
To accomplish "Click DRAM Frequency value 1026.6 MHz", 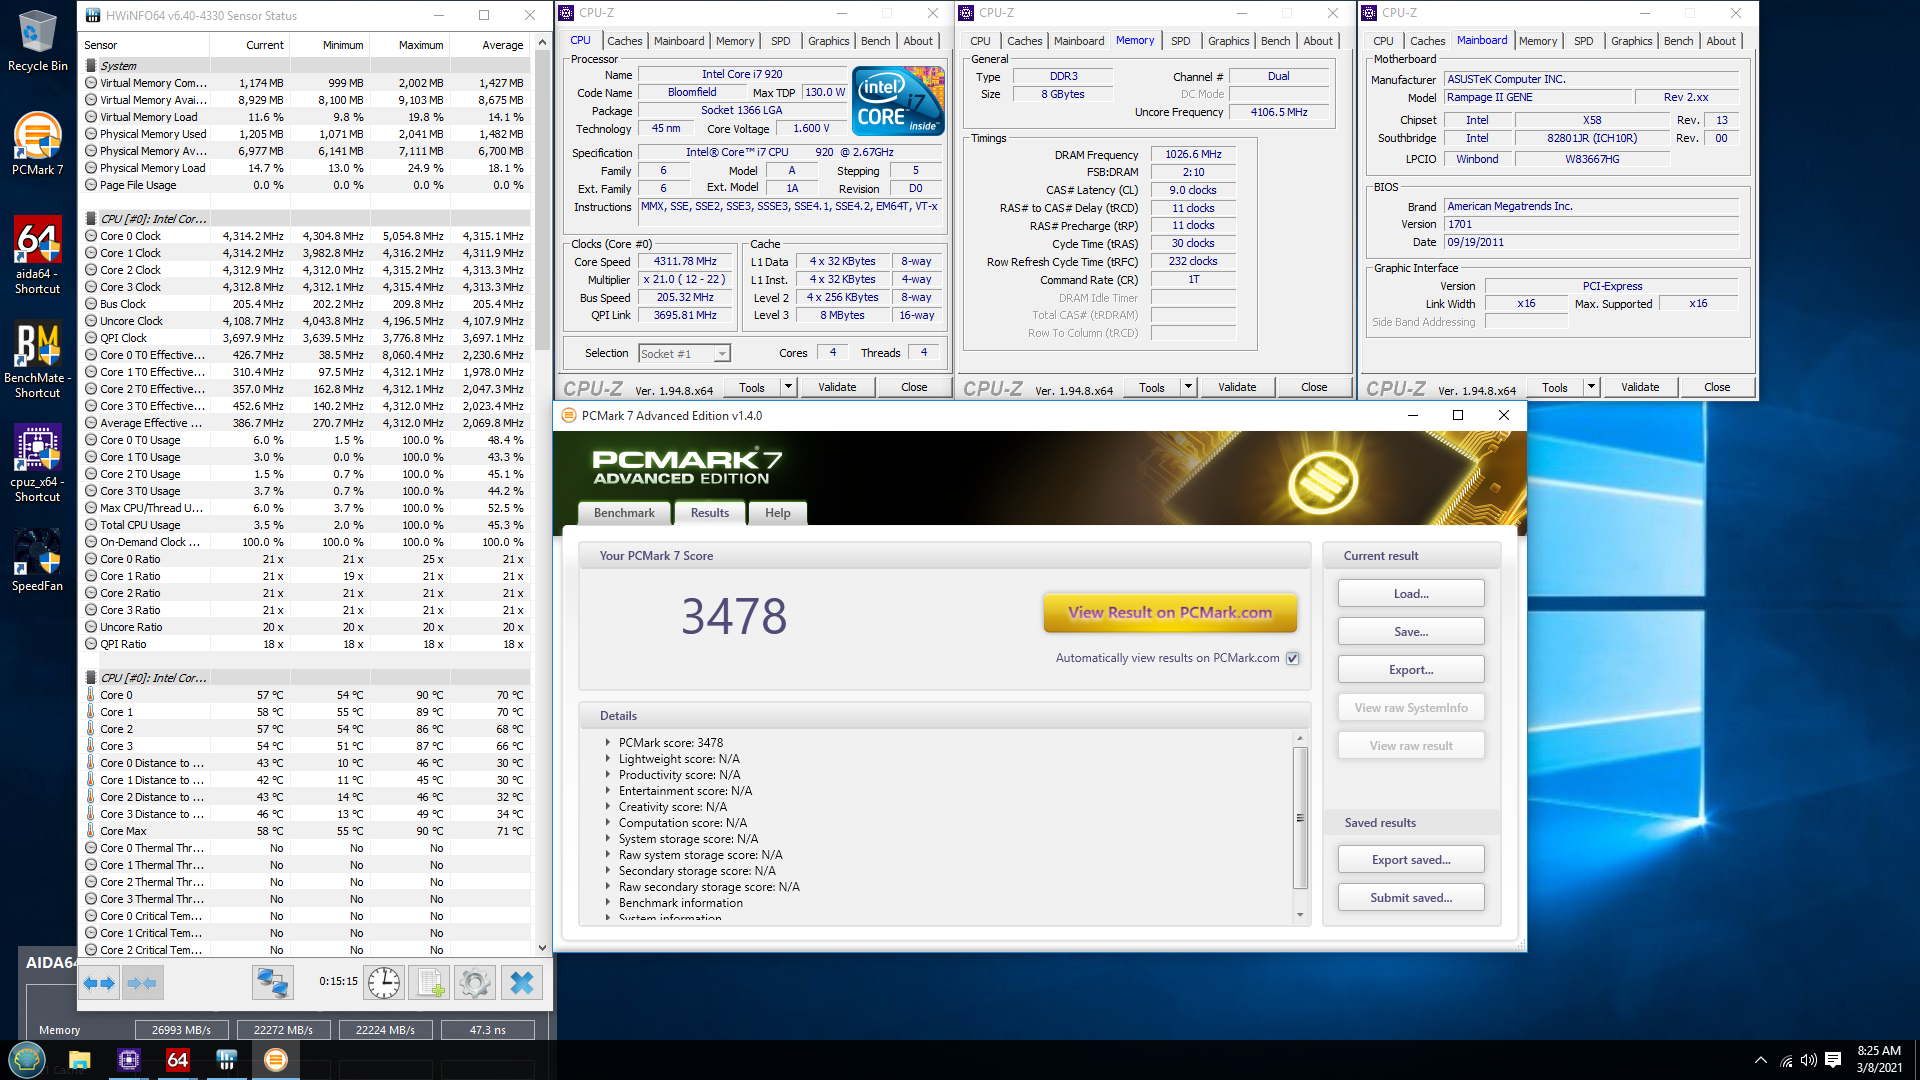I will click(x=1193, y=155).
